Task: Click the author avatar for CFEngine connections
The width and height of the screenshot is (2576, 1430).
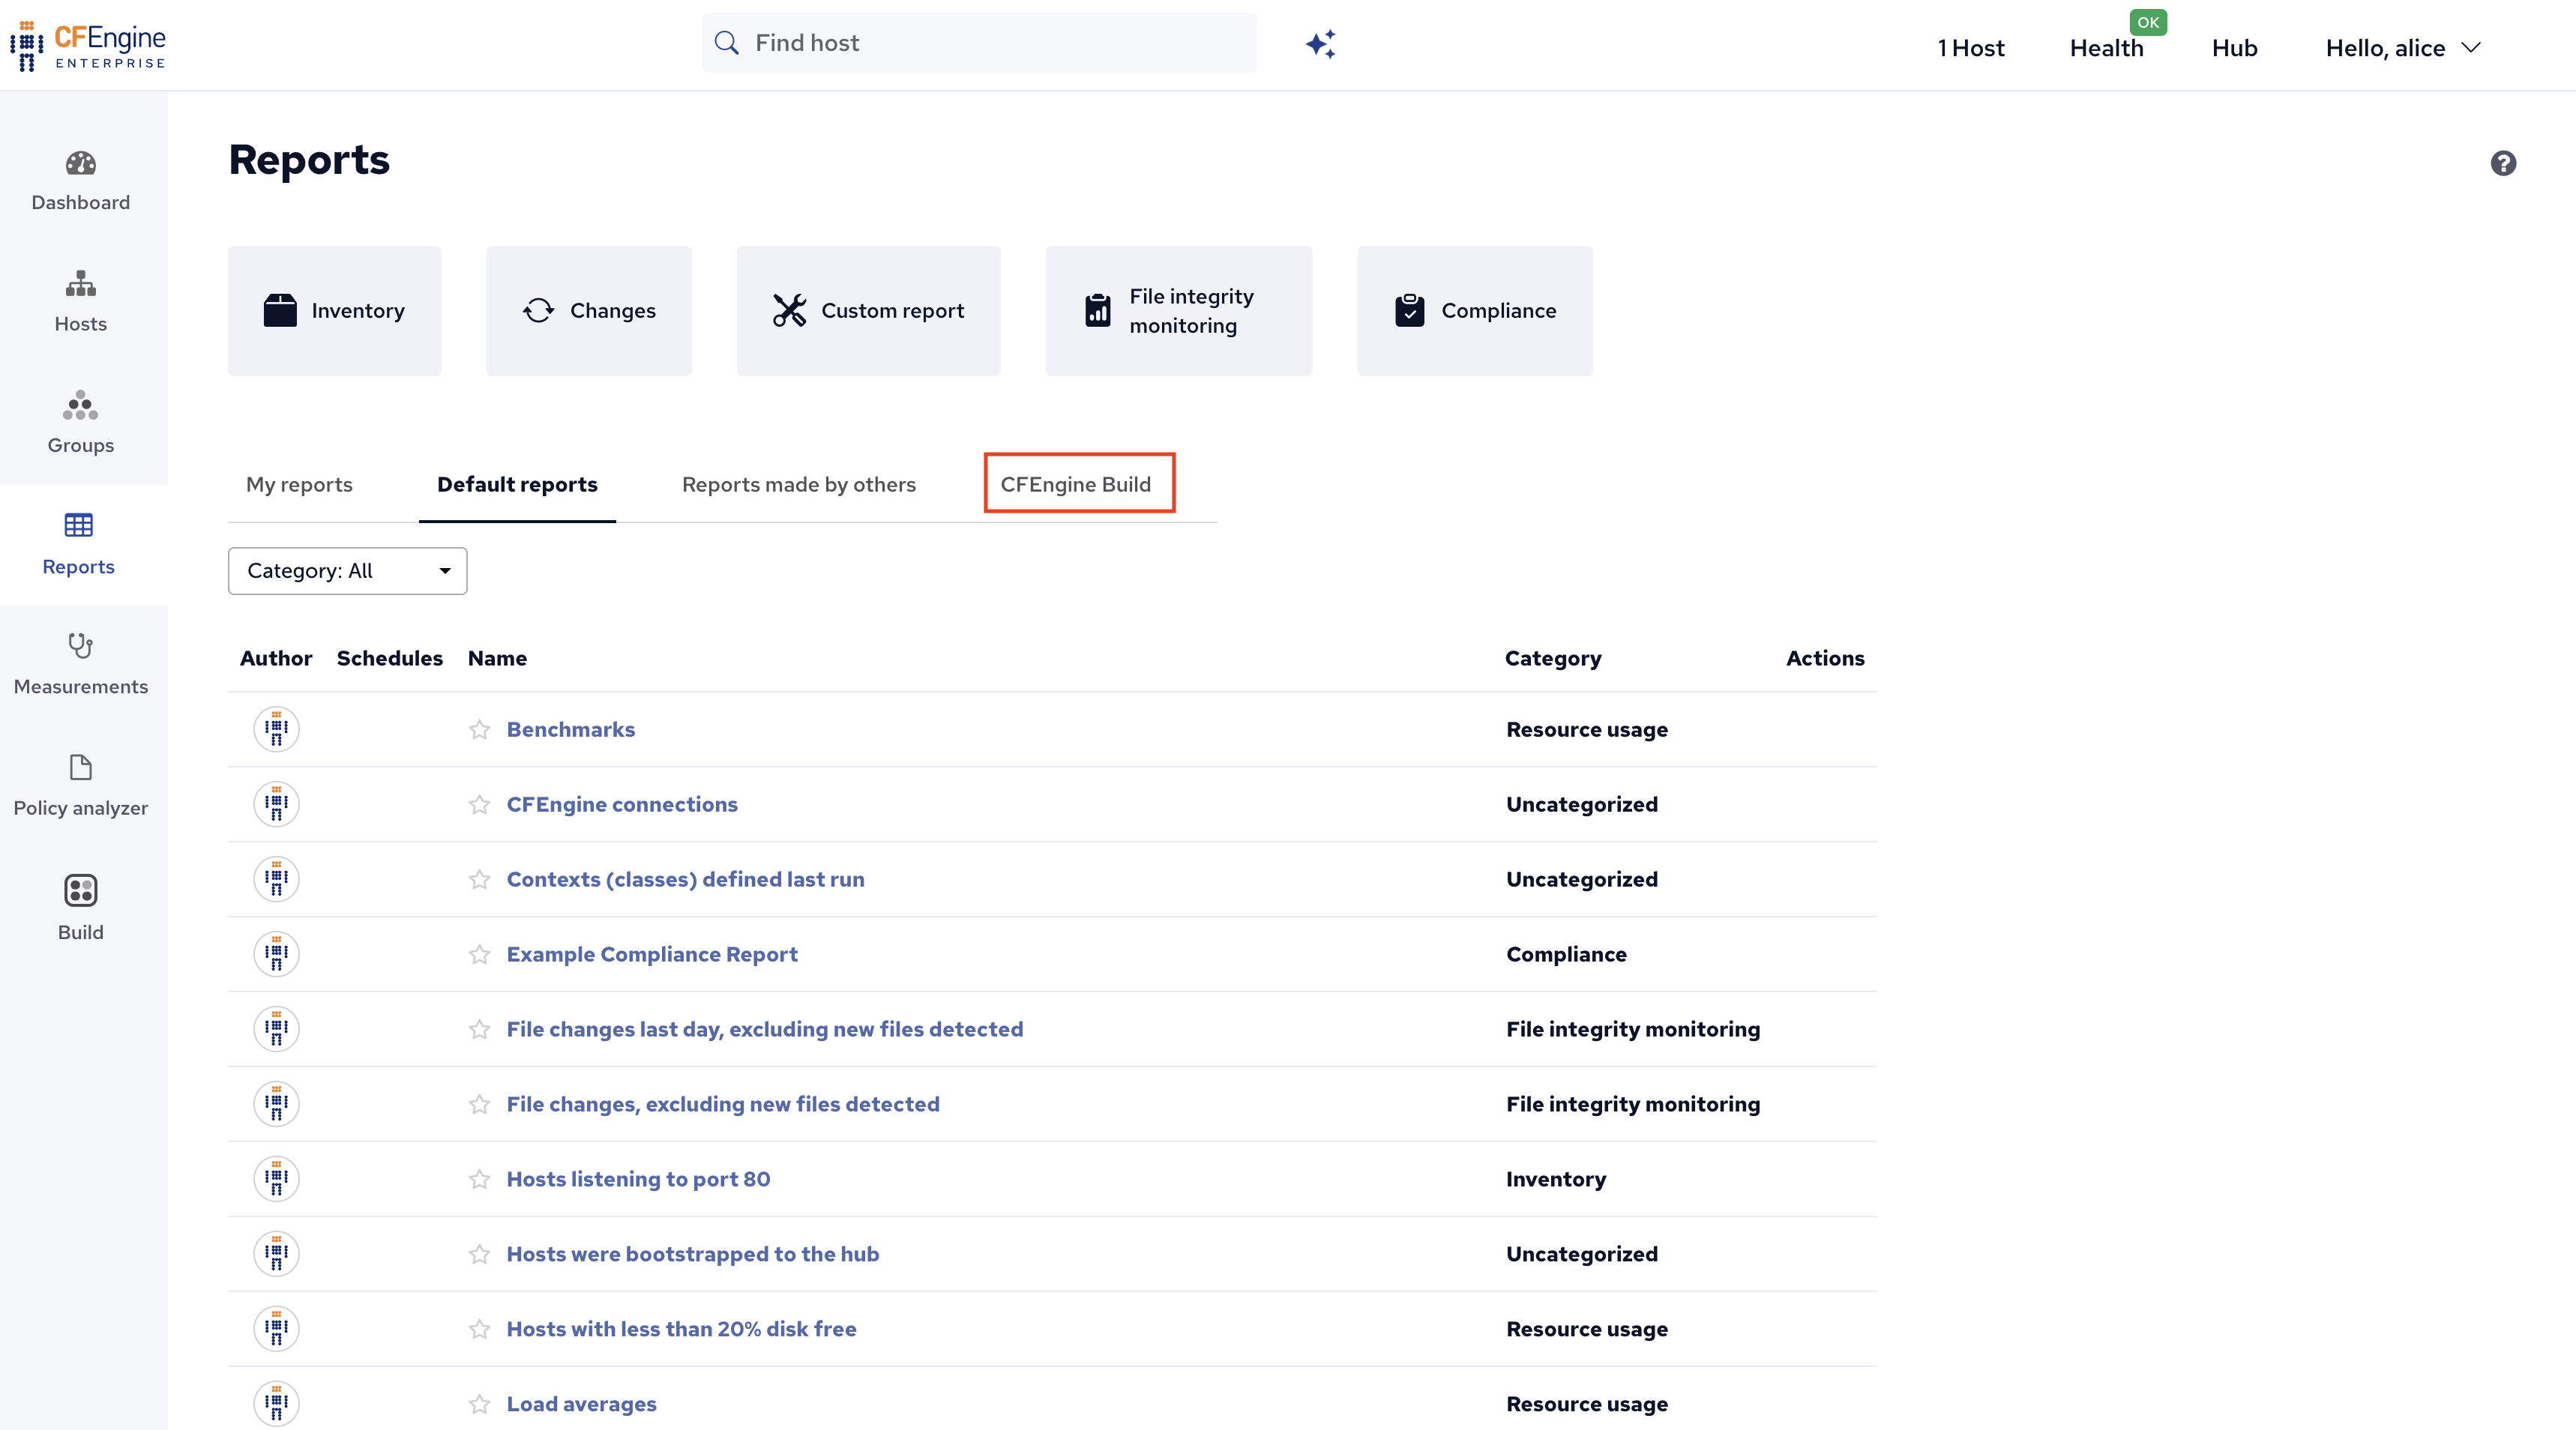Action: pos(277,804)
